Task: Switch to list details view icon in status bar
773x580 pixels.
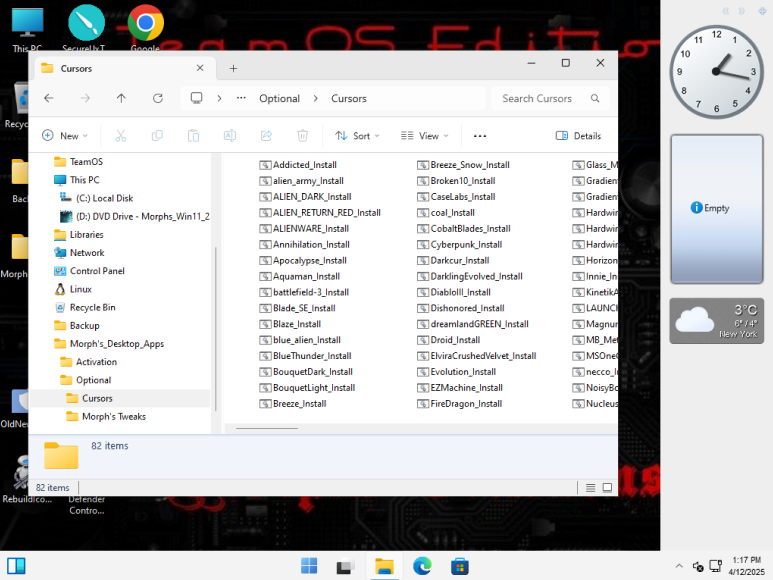Action: (590, 487)
